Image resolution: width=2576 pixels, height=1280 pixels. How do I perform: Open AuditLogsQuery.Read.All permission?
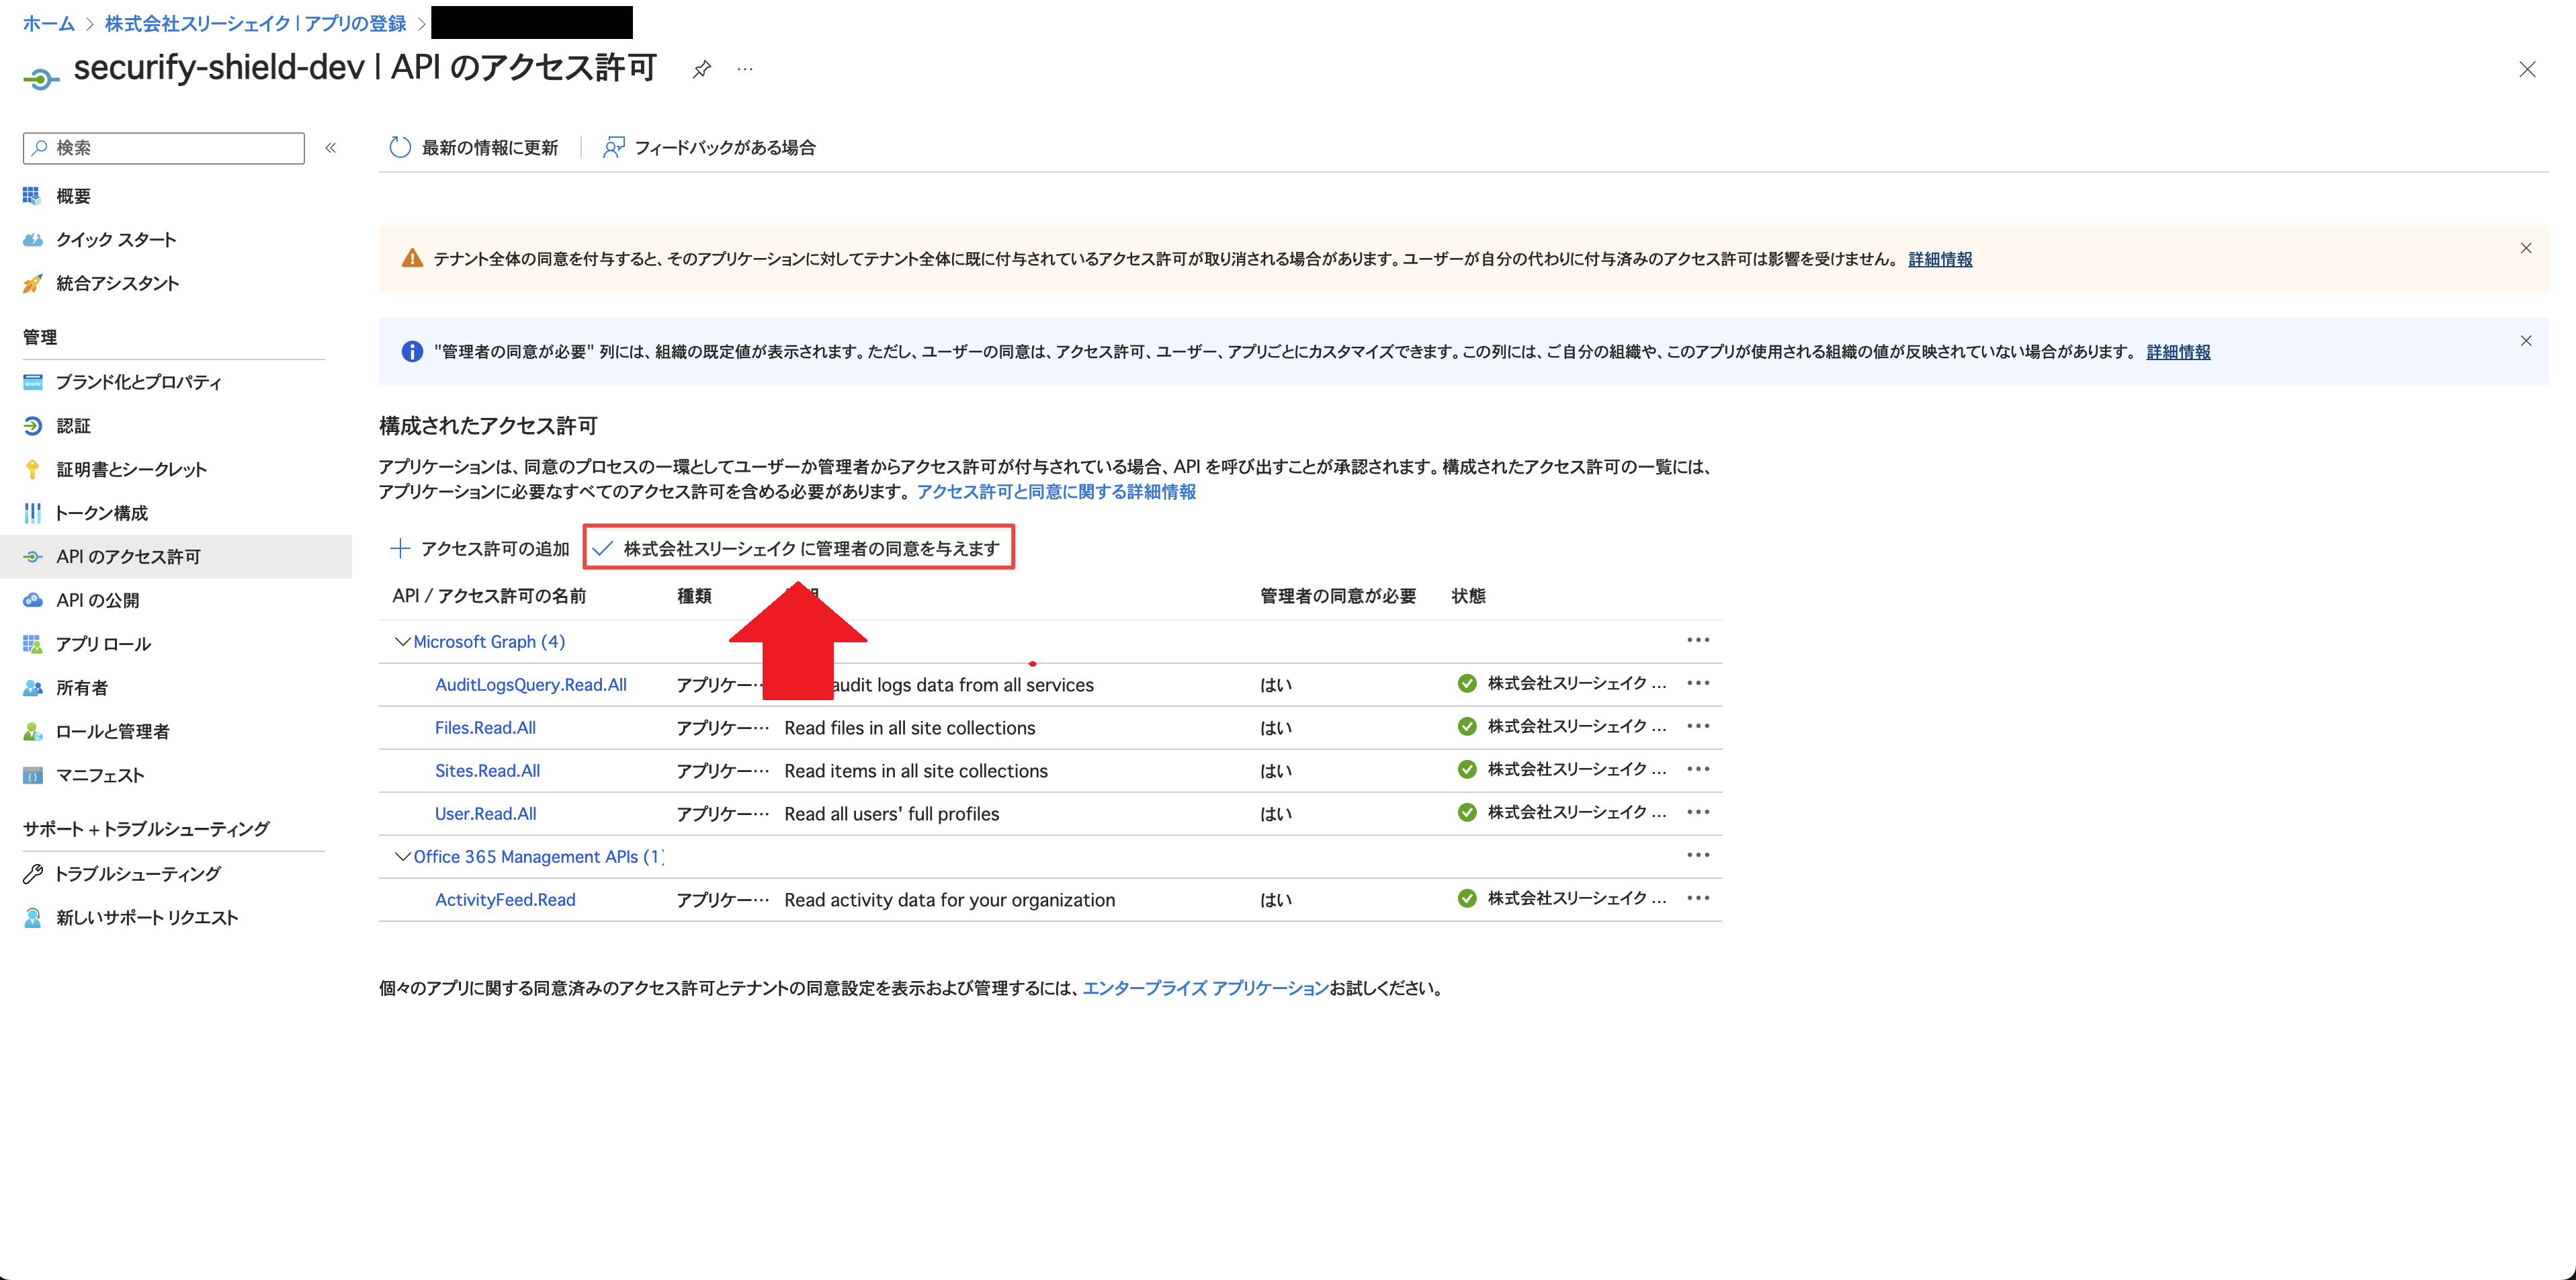(x=531, y=685)
